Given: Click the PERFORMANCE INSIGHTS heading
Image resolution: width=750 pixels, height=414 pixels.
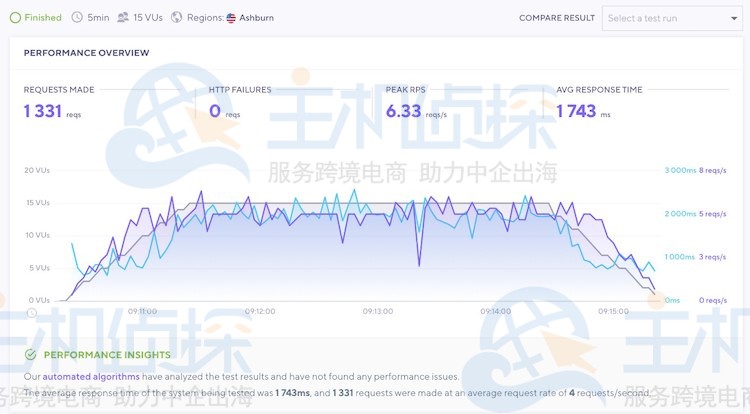Looking at the screenshot, I should (107, 355).
